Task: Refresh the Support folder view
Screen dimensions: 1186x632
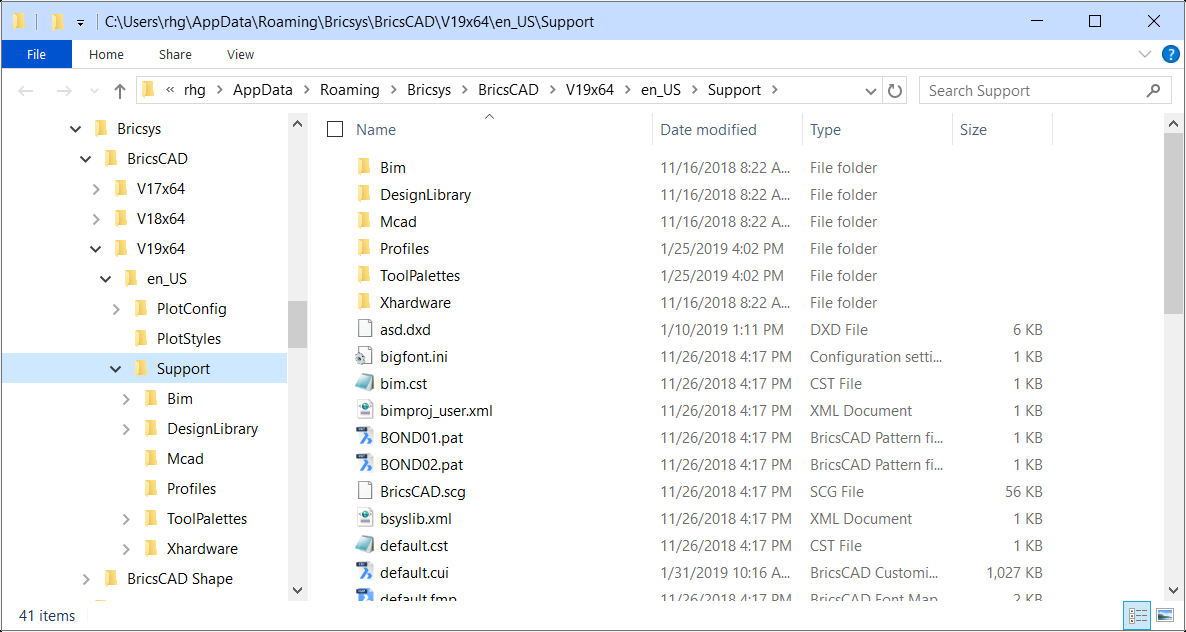Action: (x=895, y=91)
